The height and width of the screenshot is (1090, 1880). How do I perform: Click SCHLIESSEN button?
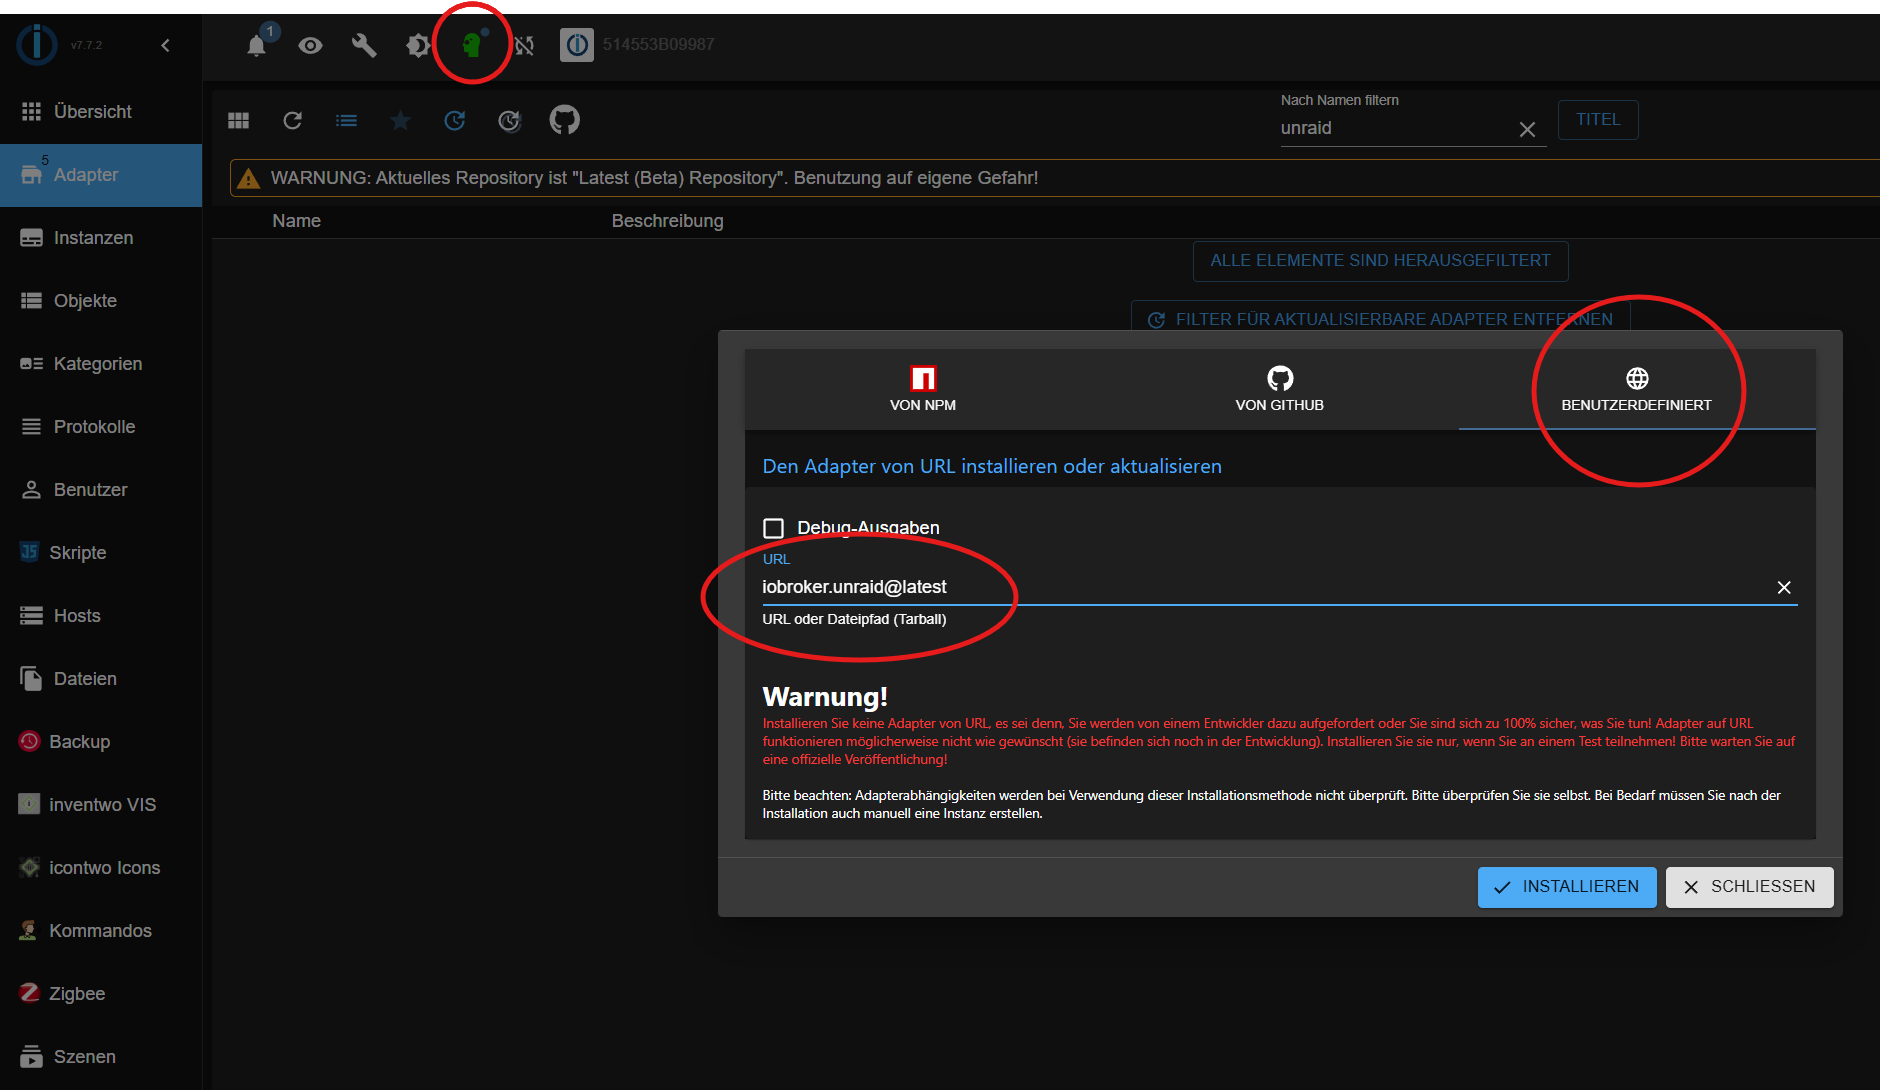pyautogui.click(x=1749, y=887)
